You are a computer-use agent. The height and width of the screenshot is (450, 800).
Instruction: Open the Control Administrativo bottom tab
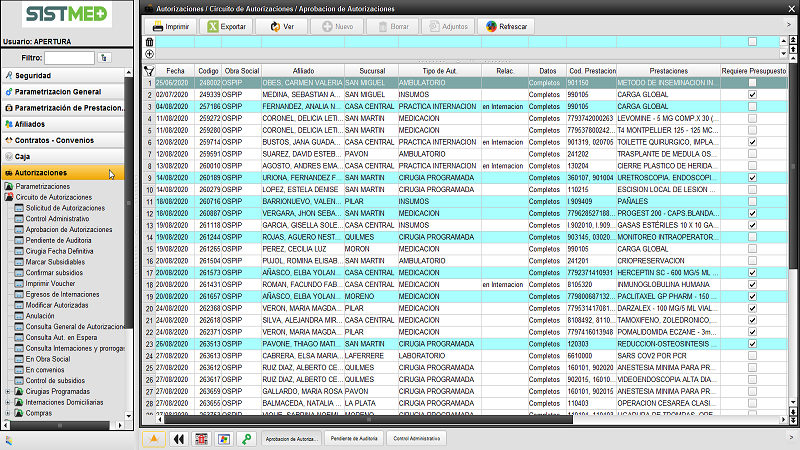point(416,439)
